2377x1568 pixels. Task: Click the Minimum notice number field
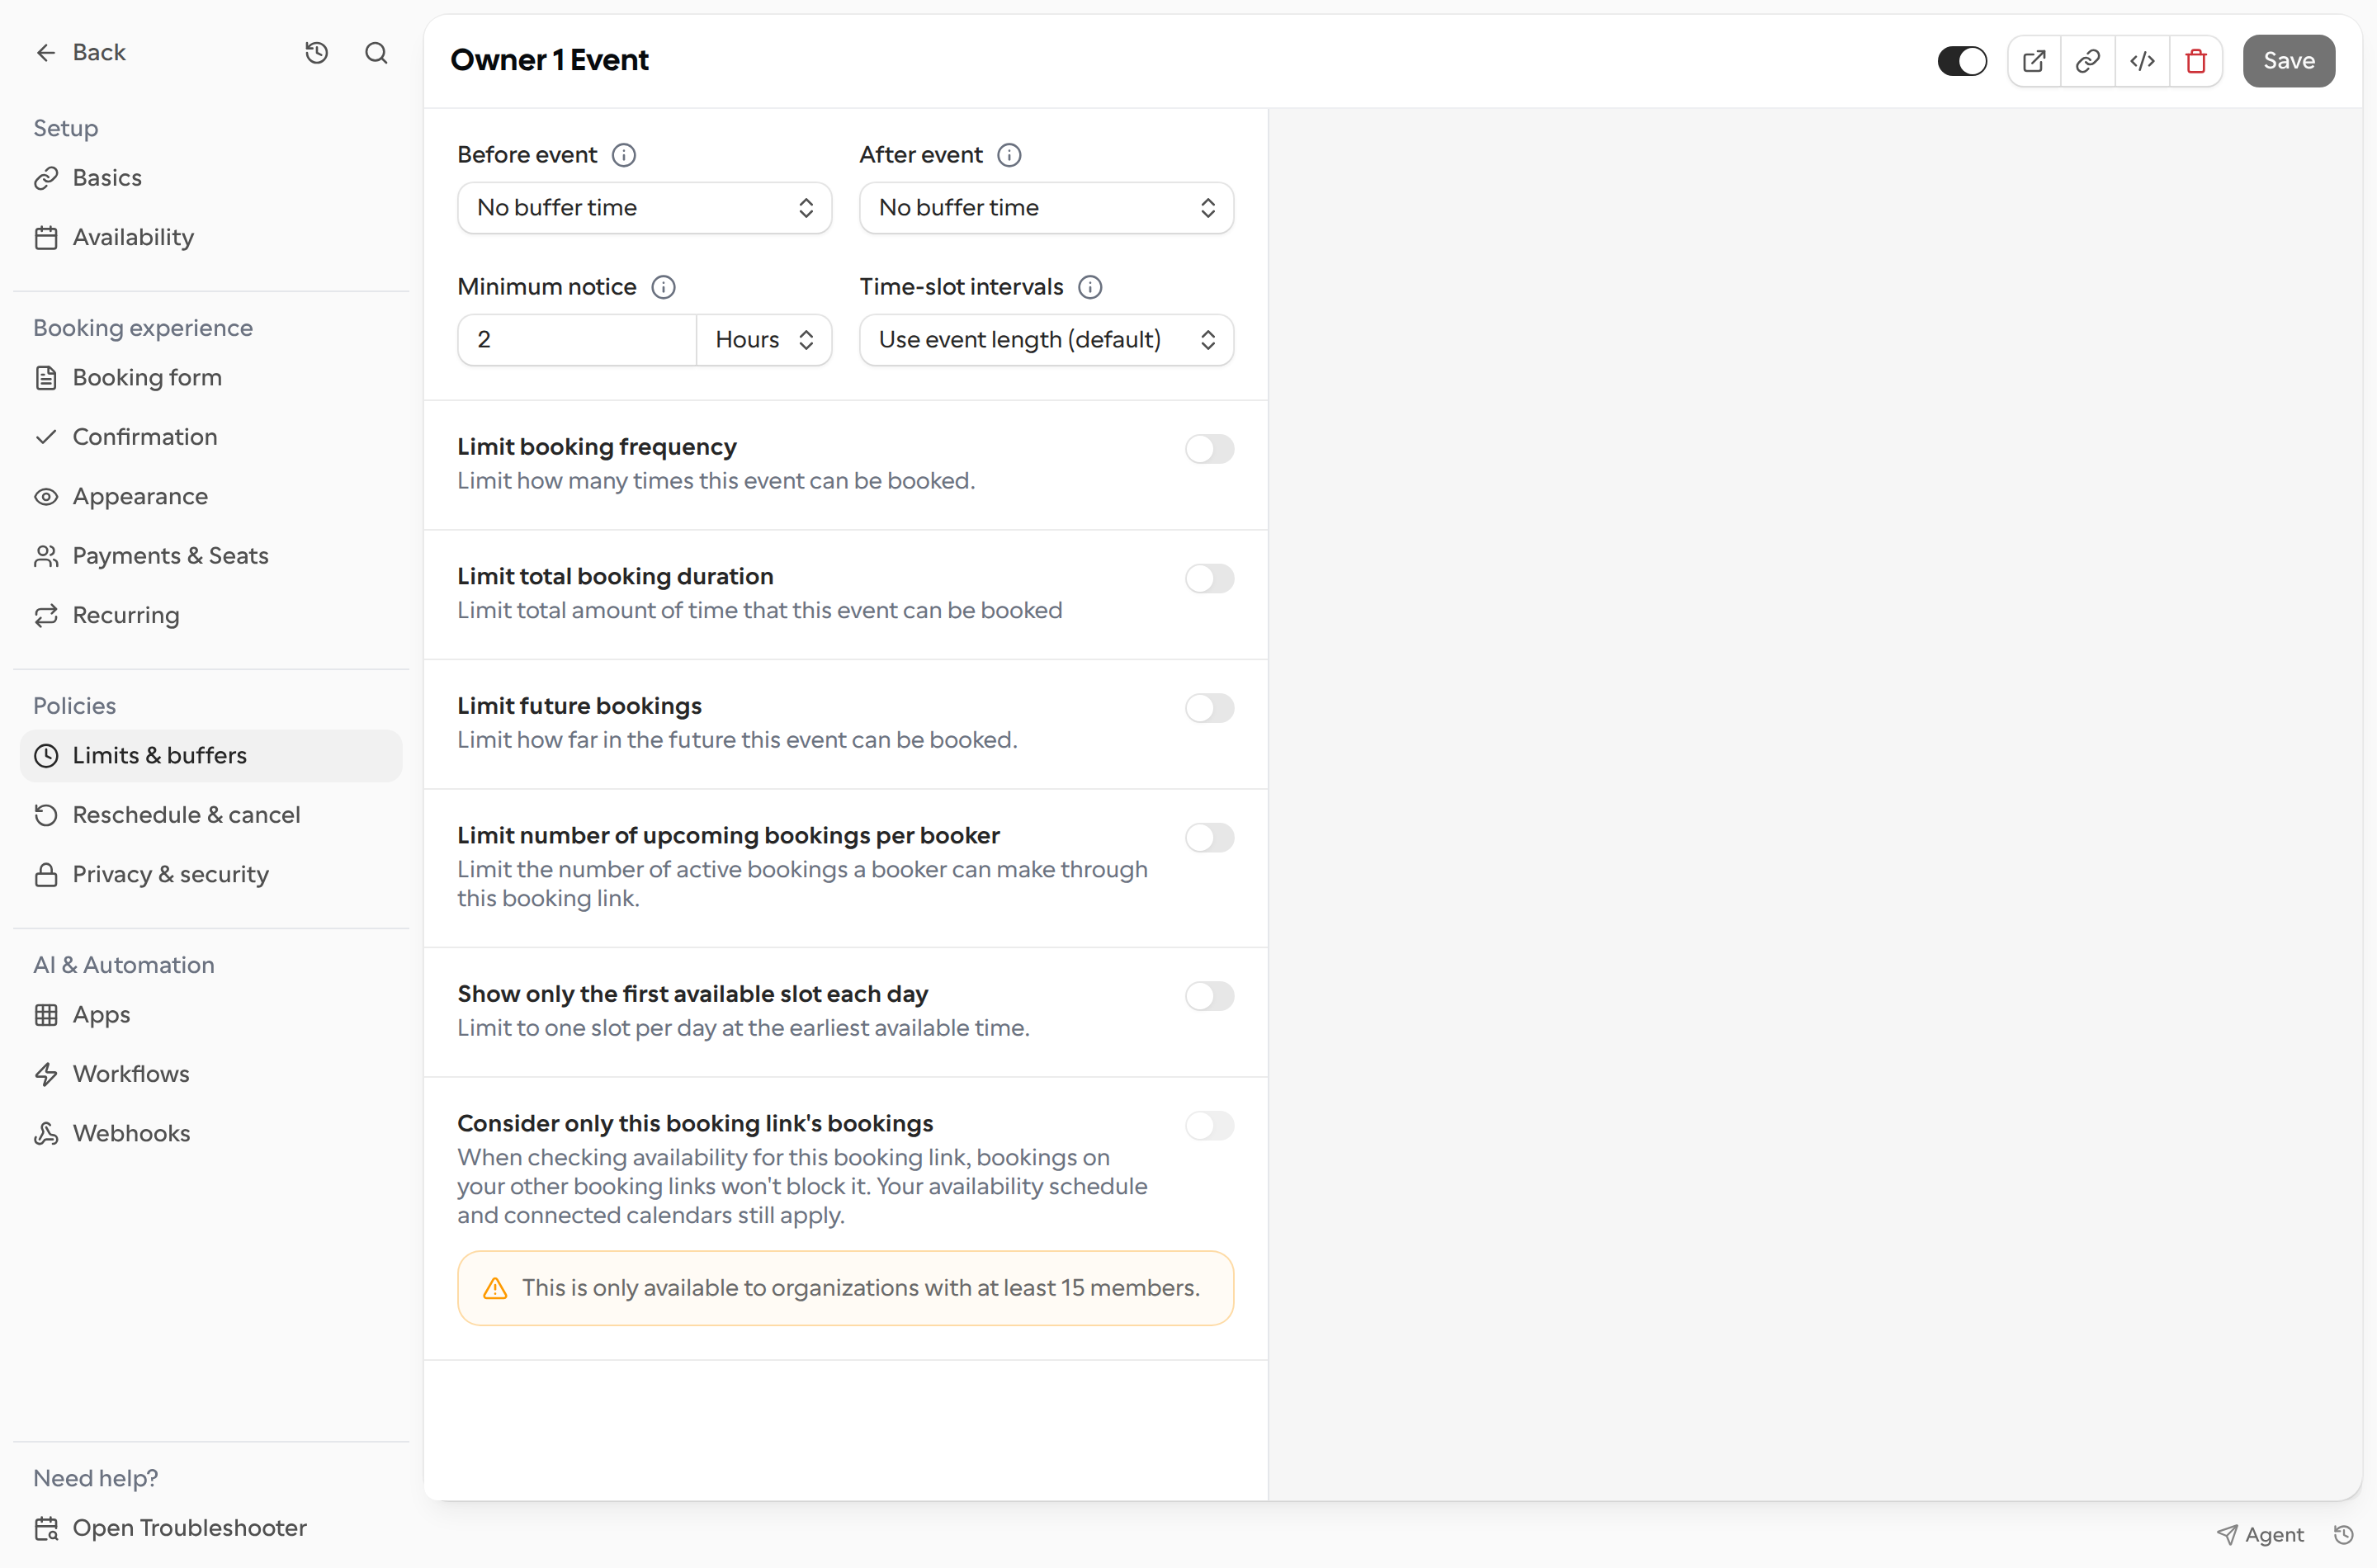(577, 340)
